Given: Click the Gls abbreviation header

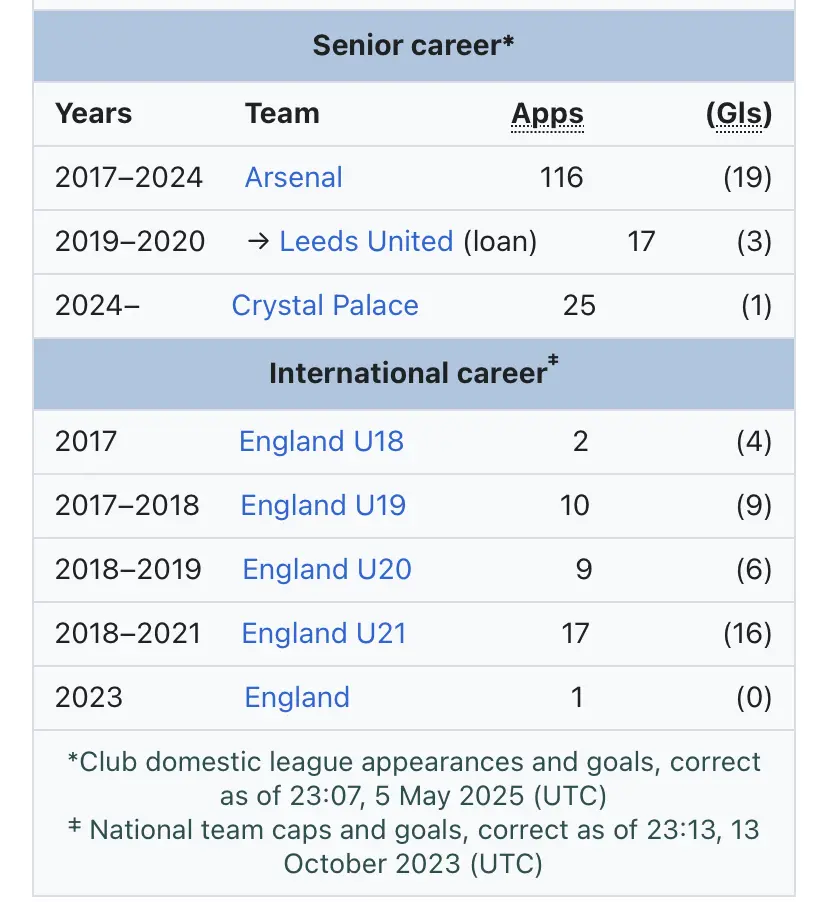Looking at the screenshot, I should click(x=739, y=114).
